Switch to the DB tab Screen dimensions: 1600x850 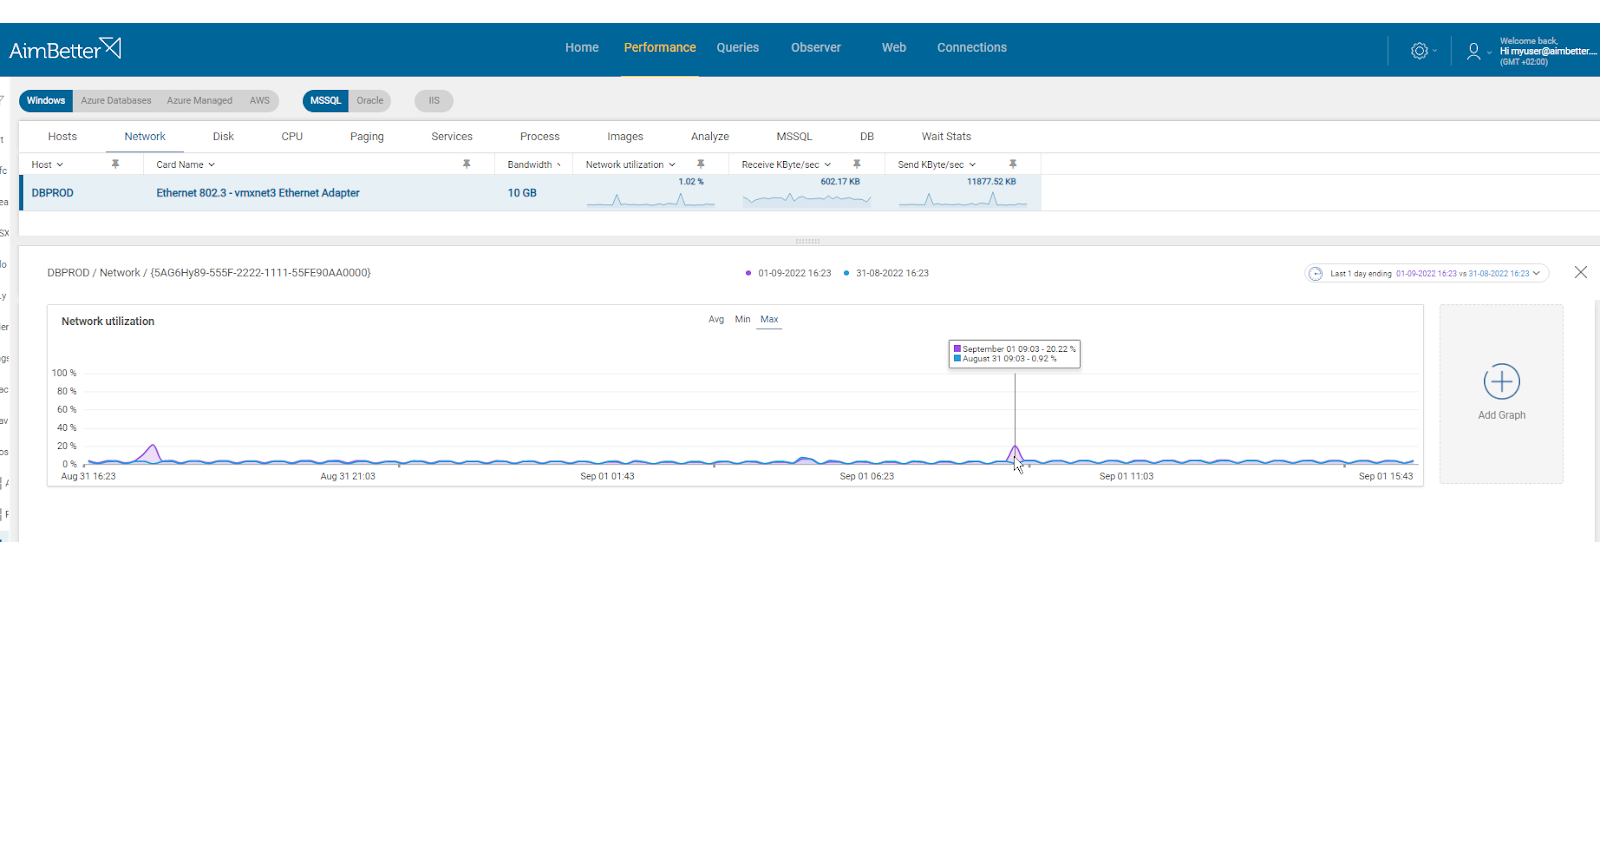[x=867, y=137]
